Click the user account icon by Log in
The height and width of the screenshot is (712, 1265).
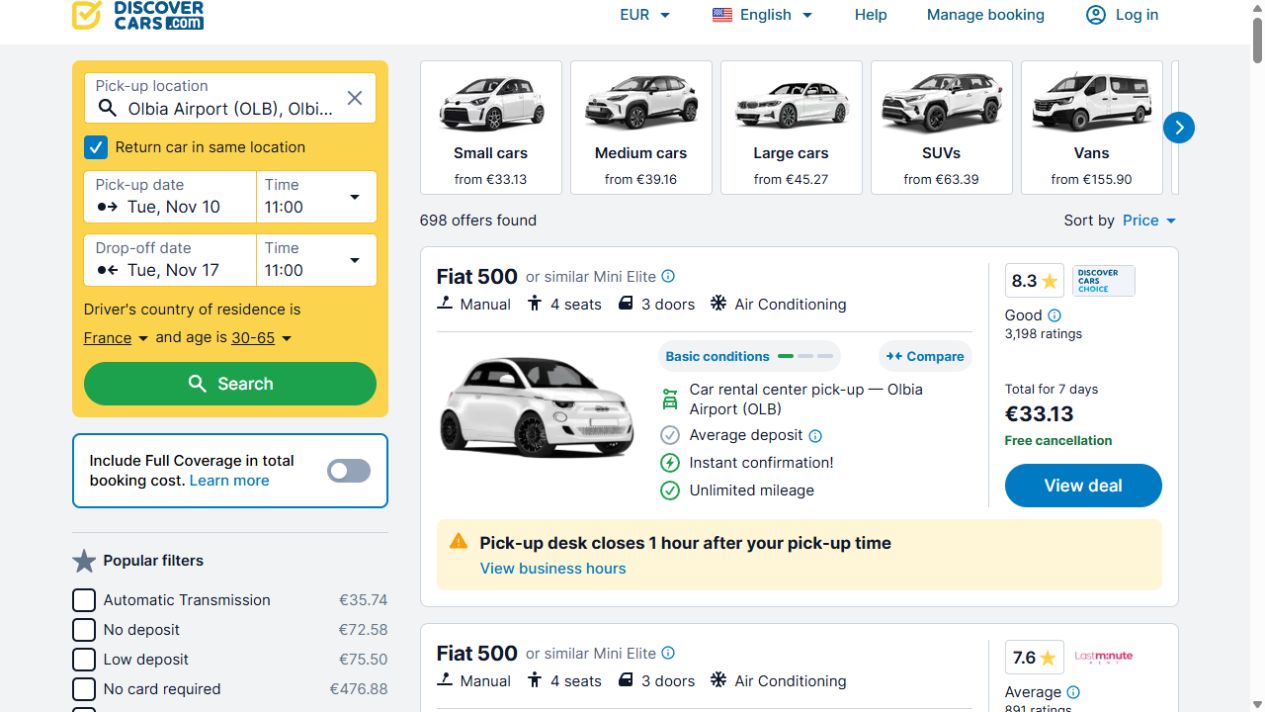point(1096,15)
